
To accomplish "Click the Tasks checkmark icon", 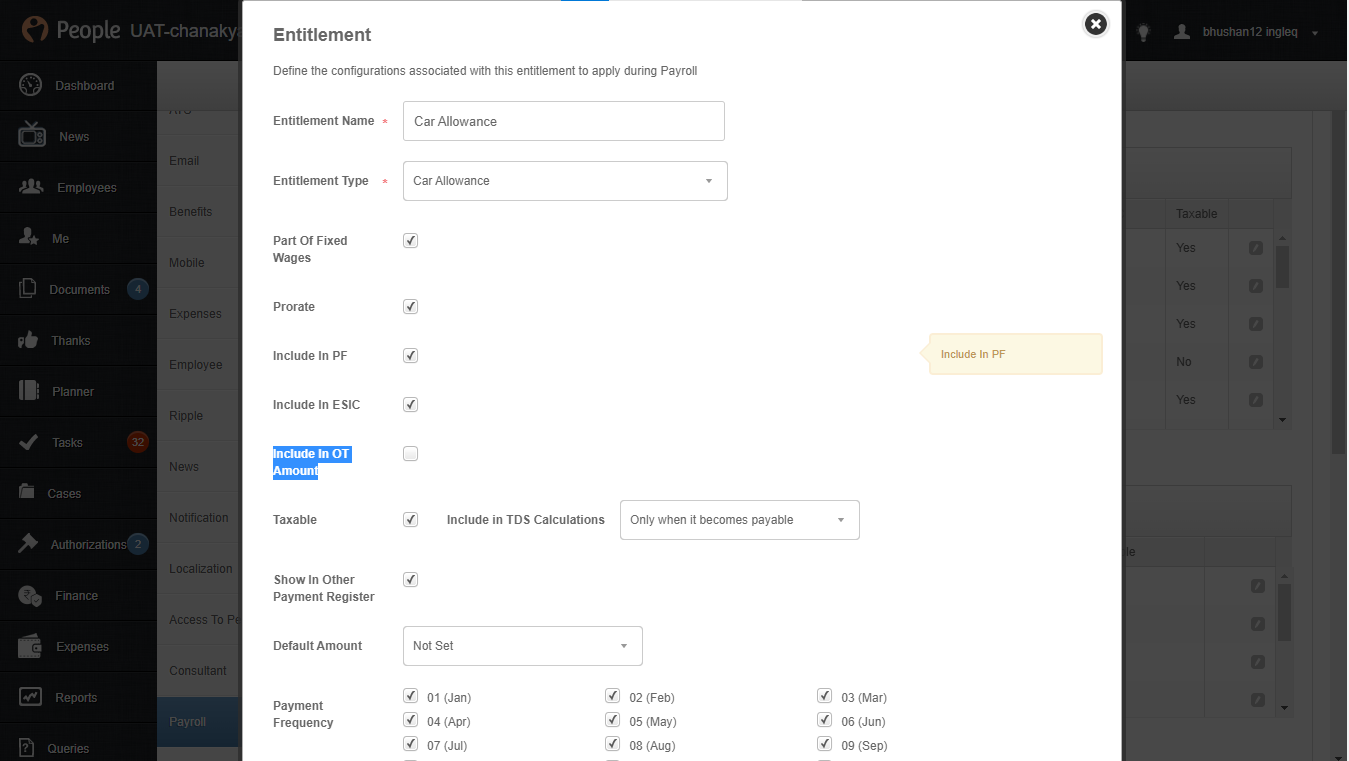I will pyautogui.click(x=30, y=442).
